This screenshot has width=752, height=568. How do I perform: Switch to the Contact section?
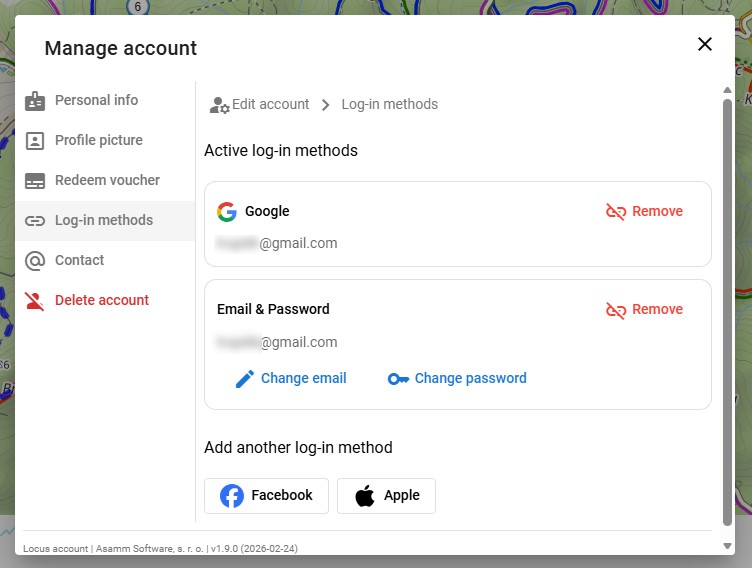(80, 261)
